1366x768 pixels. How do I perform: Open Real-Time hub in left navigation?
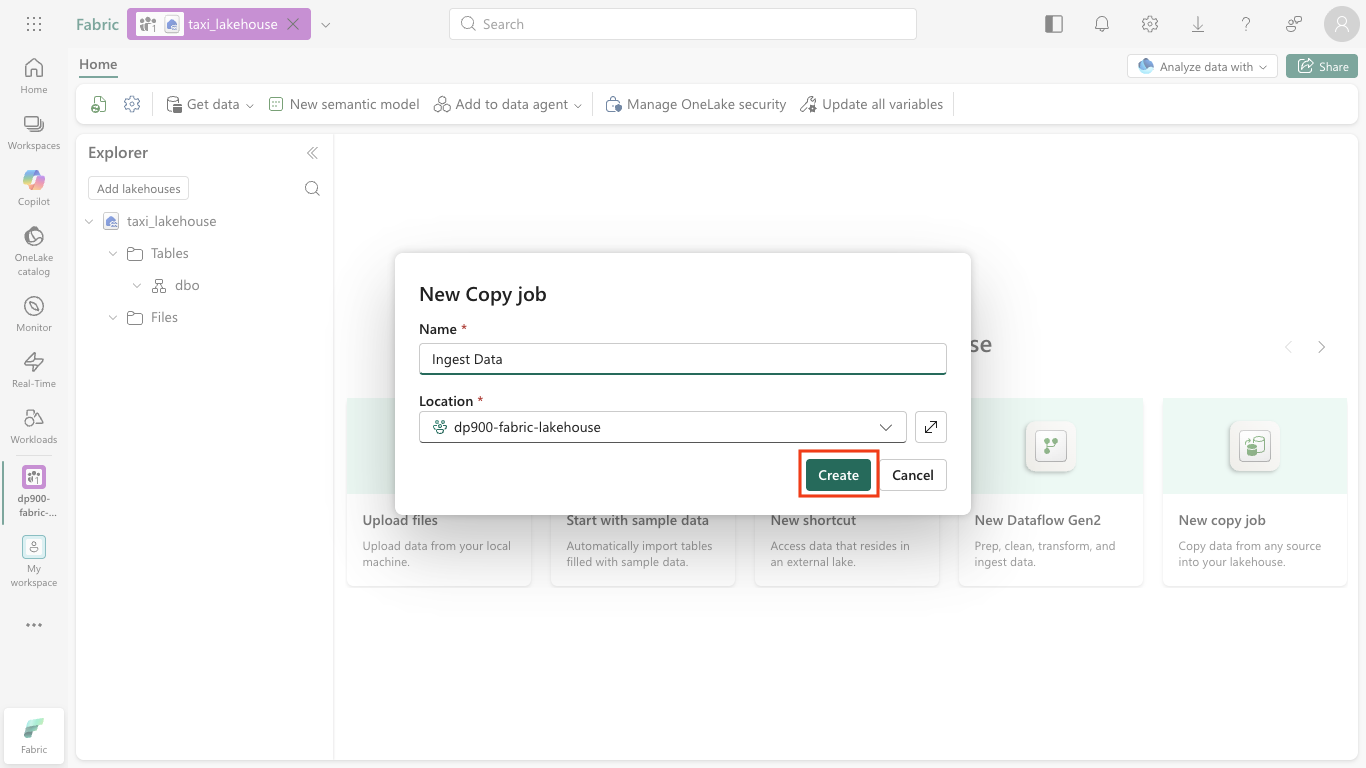coord(34,369)
